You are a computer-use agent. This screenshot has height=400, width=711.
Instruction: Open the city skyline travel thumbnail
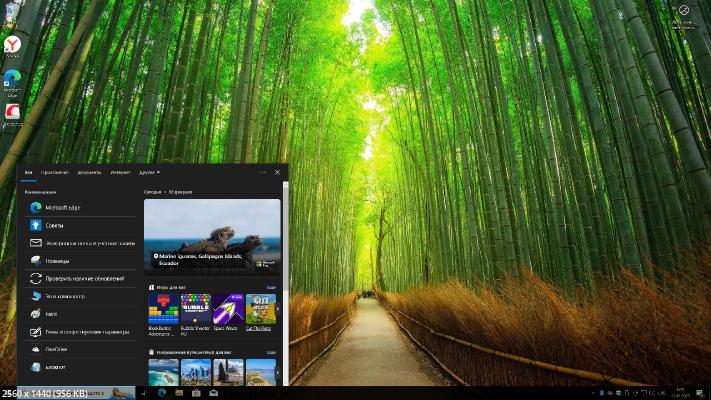coord(196,372)
